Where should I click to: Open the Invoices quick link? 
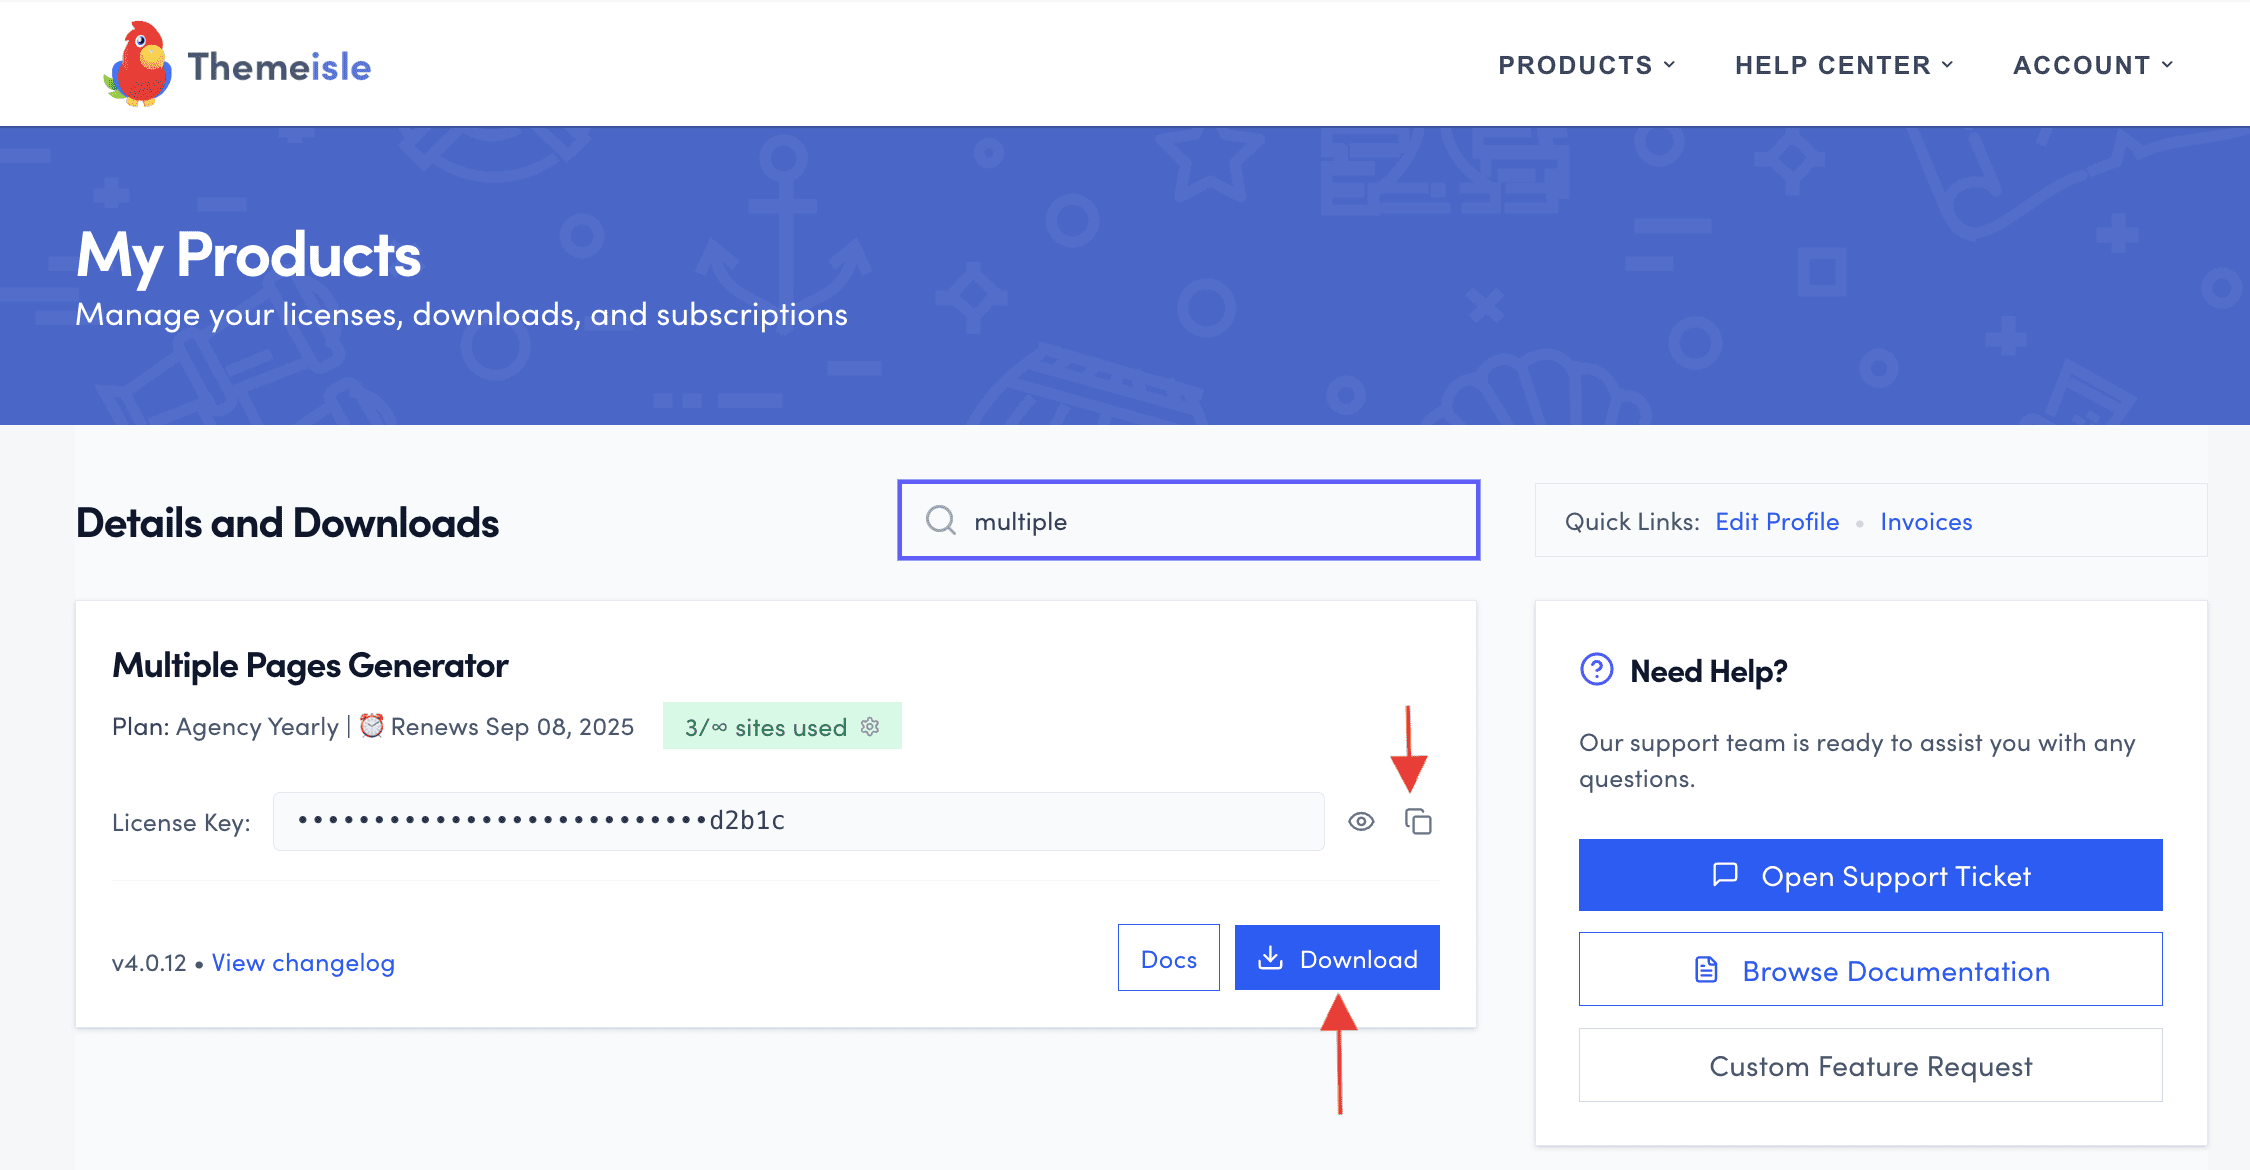pos(1926,522)
